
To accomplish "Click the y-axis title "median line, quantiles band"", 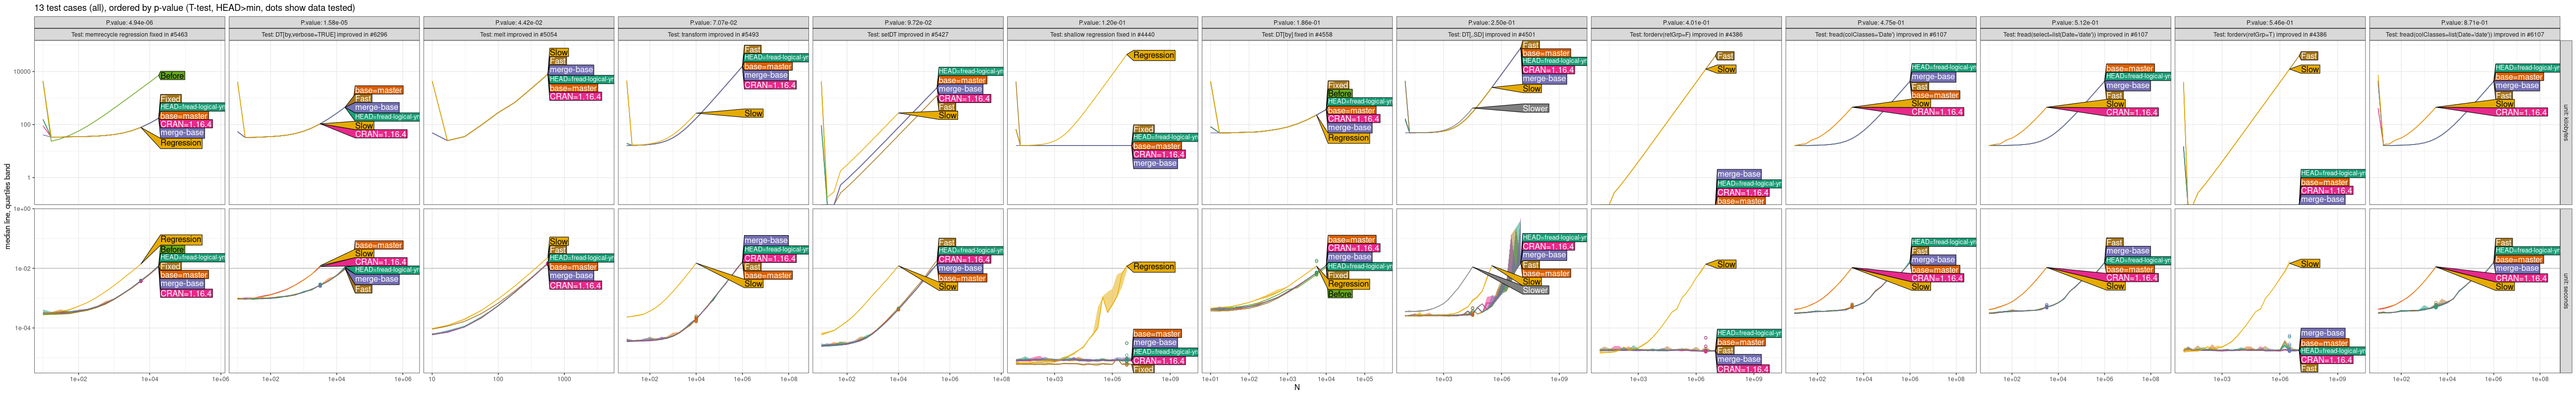I will point(8,207).
